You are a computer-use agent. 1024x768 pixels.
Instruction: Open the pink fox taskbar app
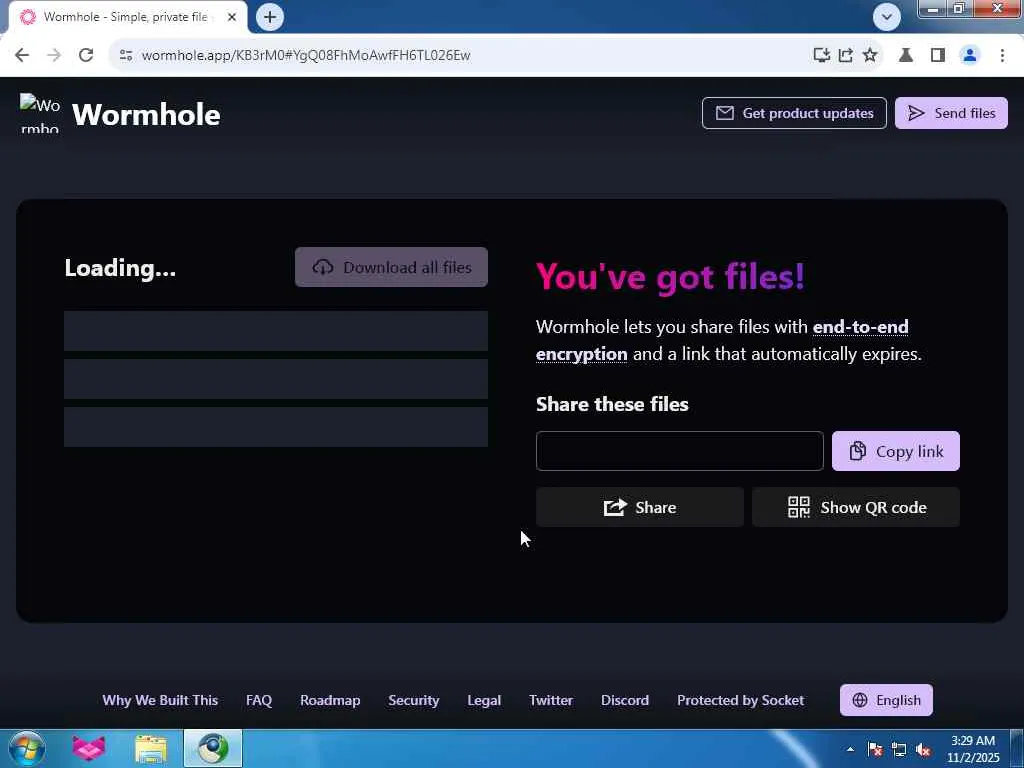click(x=88, y=748)
